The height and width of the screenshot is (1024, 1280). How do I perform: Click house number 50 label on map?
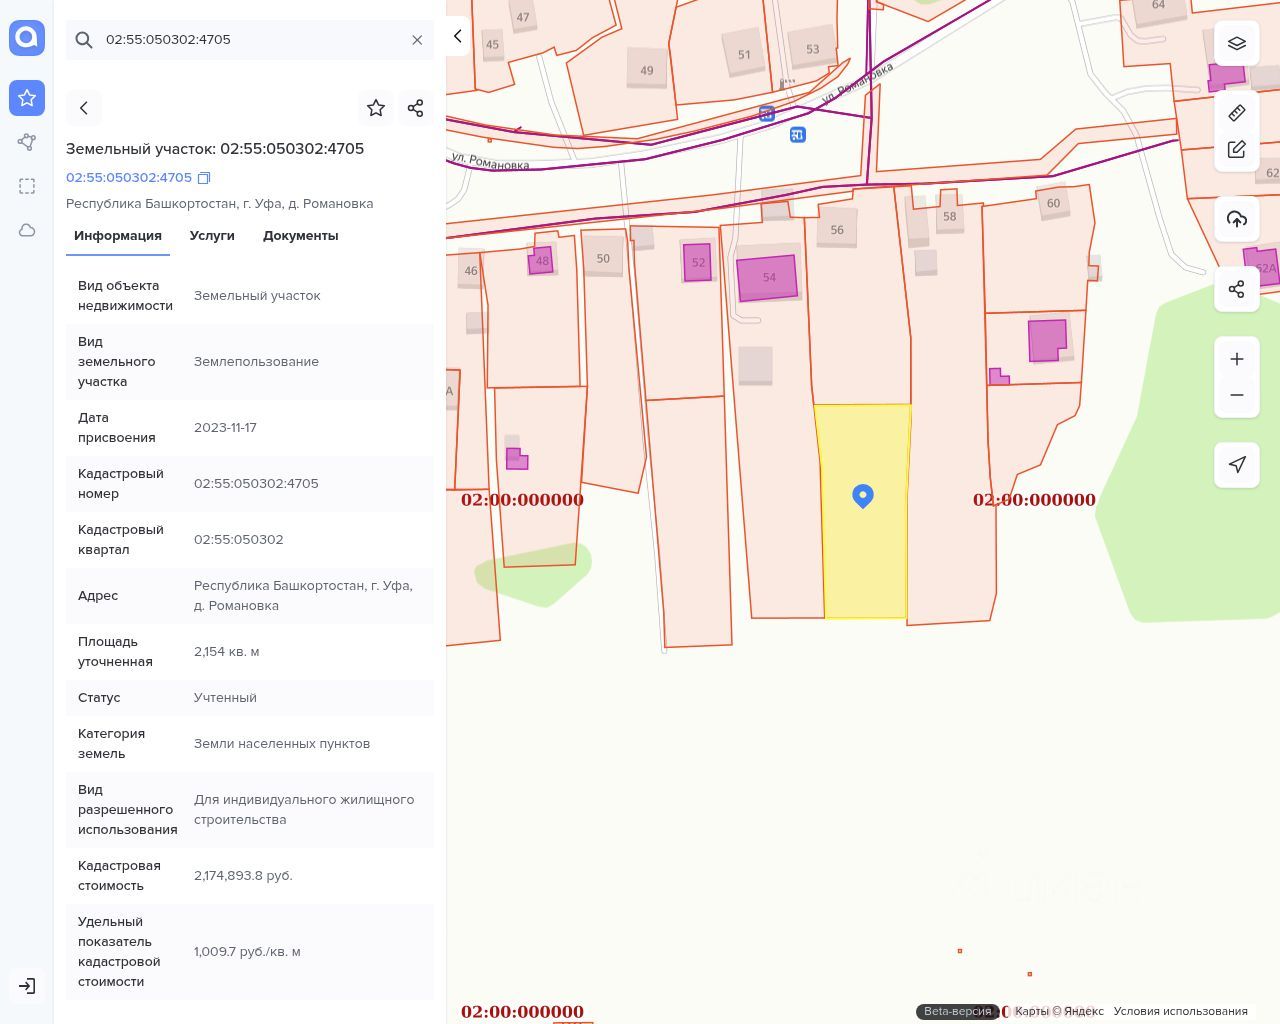click(x=603, y=258)
